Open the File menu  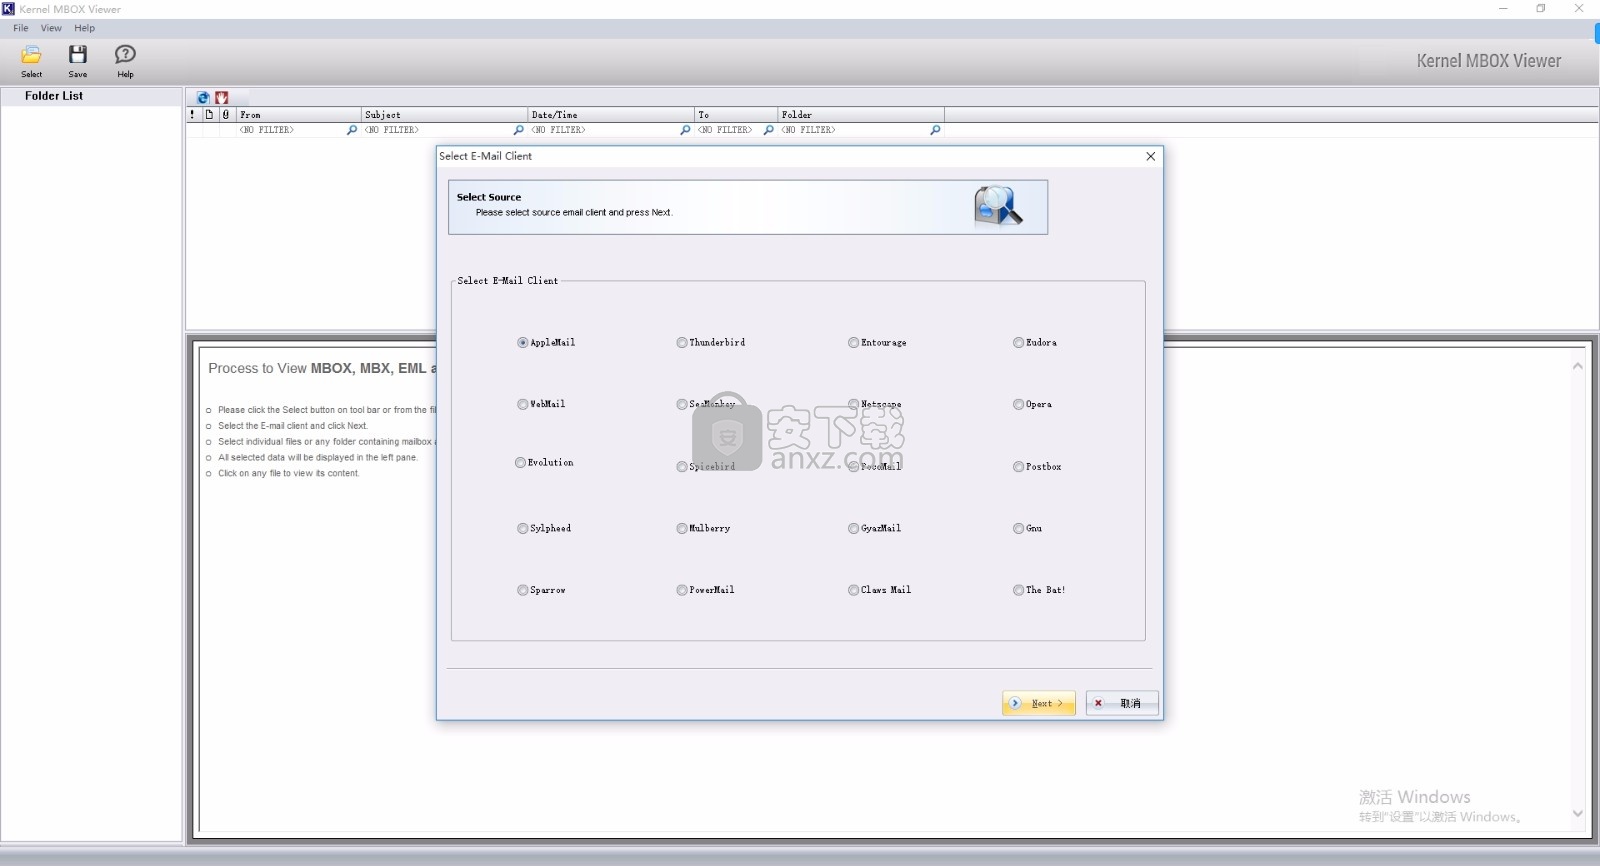tap(21, 28)
